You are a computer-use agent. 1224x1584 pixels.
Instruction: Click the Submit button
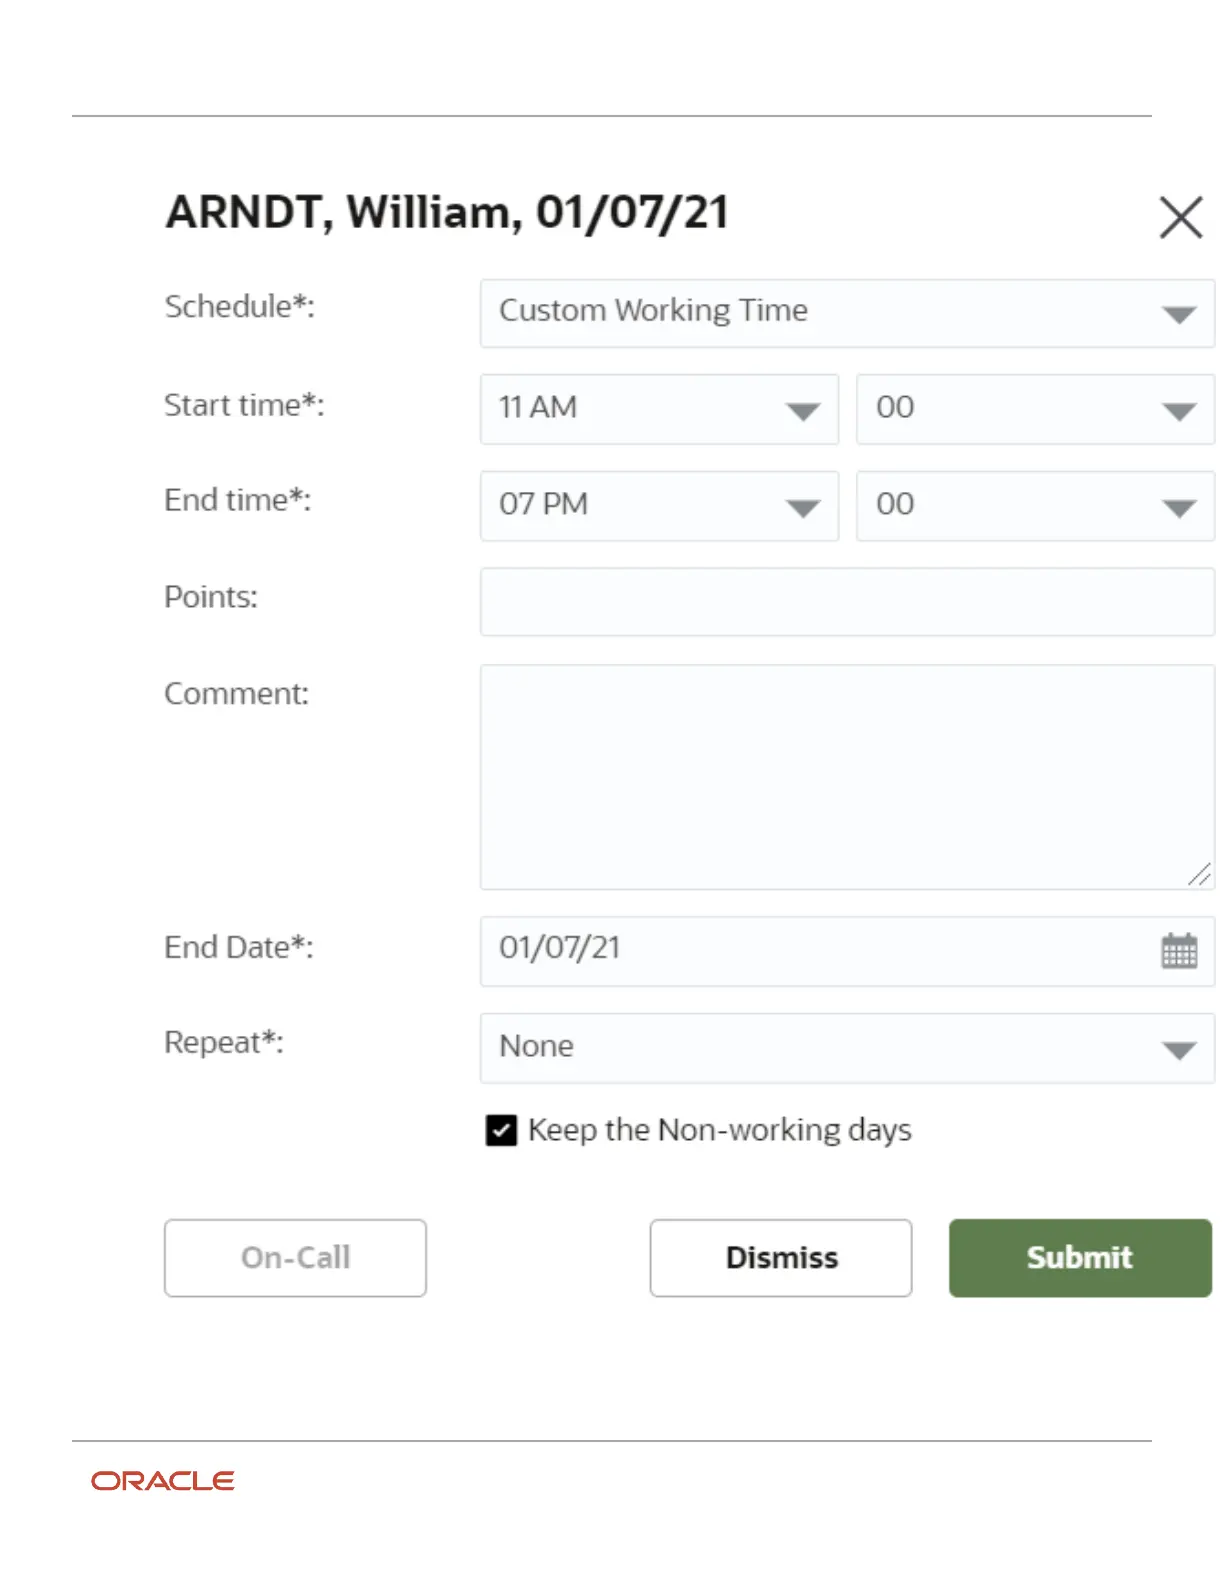pyautogui.click(x=1080, y=1258)
